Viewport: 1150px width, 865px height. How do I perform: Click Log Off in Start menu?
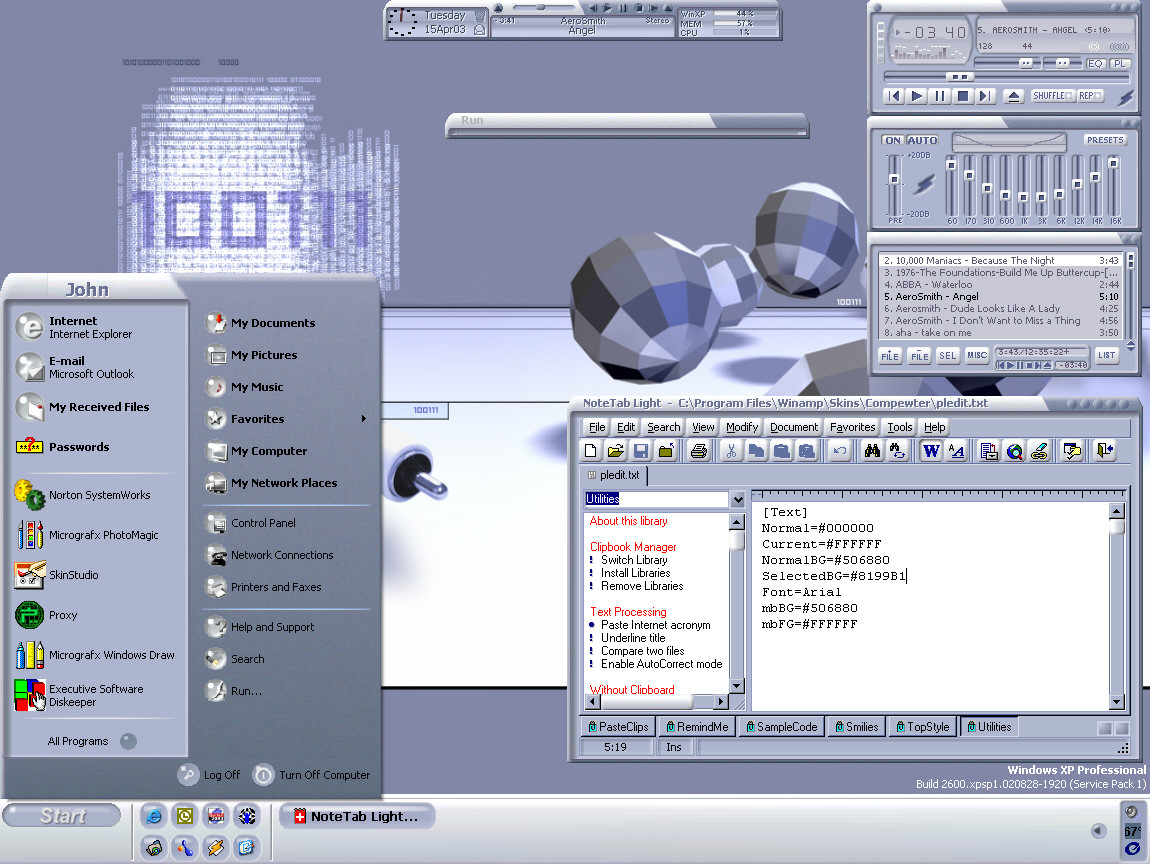tap(210, 775)
